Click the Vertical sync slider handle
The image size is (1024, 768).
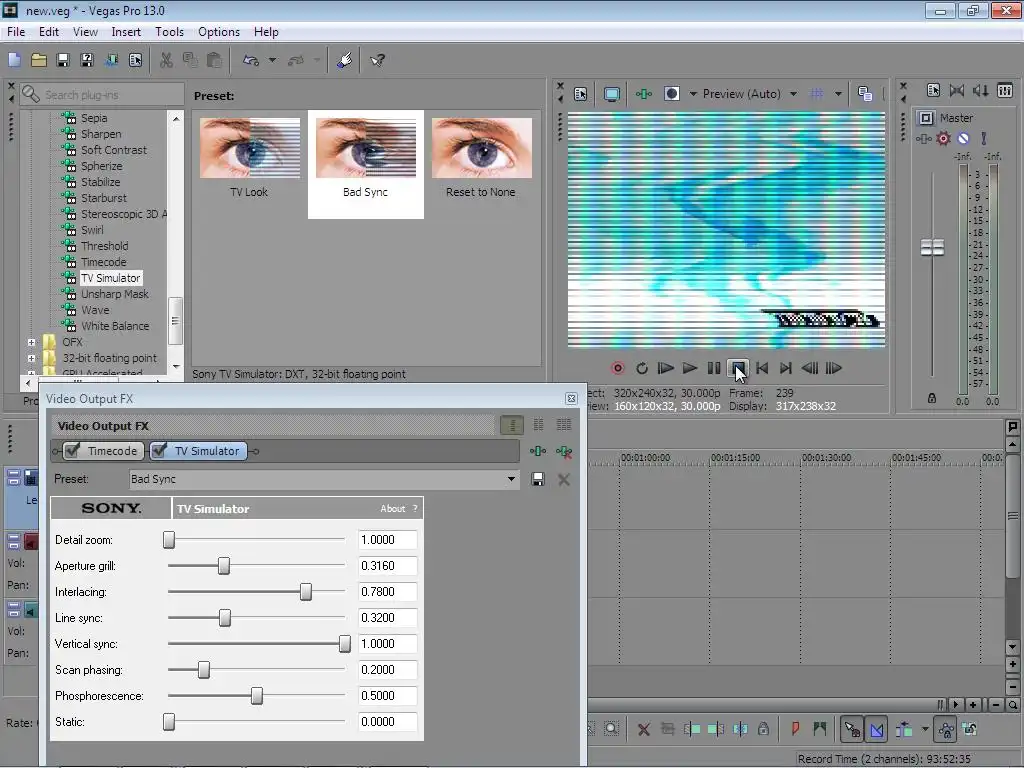[x=344, y=644]
